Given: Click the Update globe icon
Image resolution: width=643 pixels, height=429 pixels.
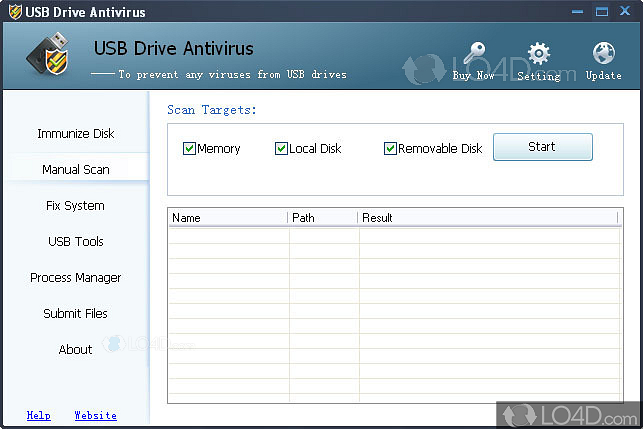Looking at the screenshot, I should [x=603, y=54].
